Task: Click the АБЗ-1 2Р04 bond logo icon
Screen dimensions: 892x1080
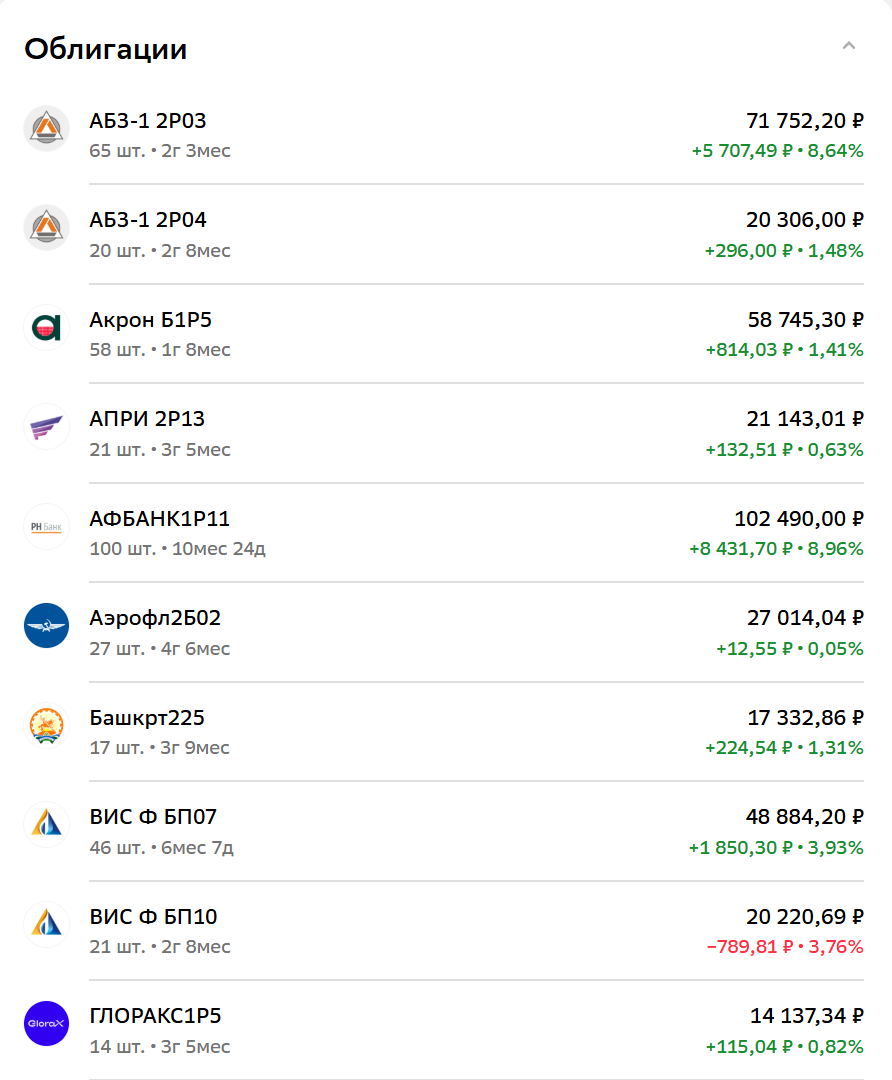Action: pos(47,228)
